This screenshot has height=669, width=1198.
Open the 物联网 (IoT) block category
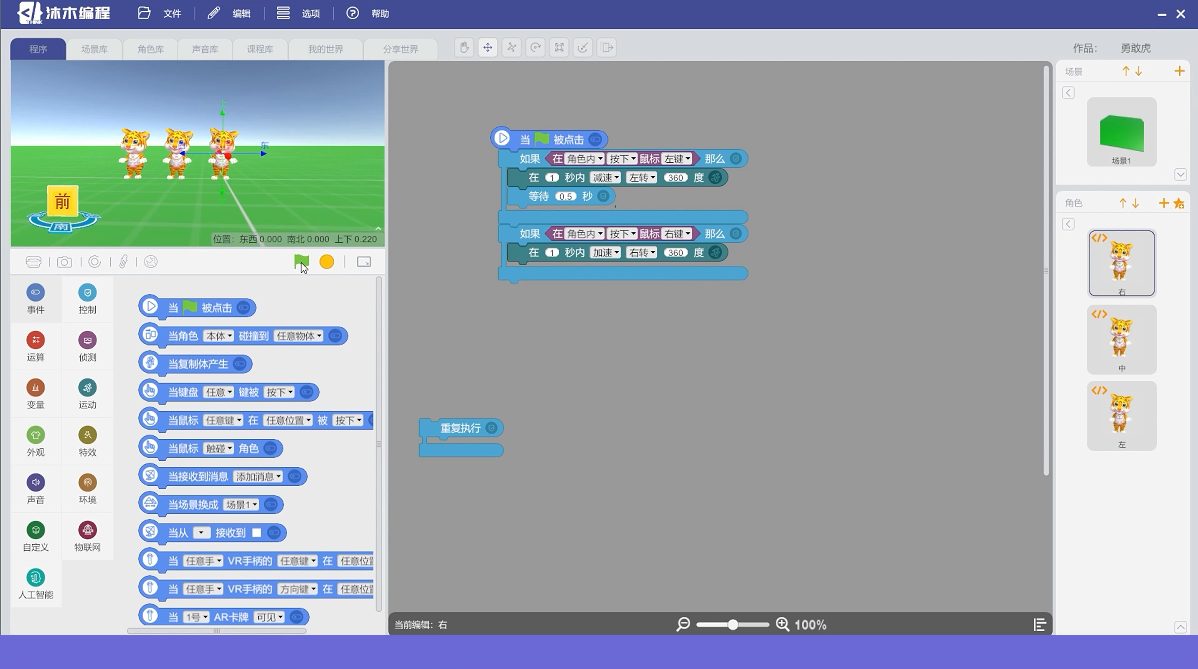tap(87, 535)
